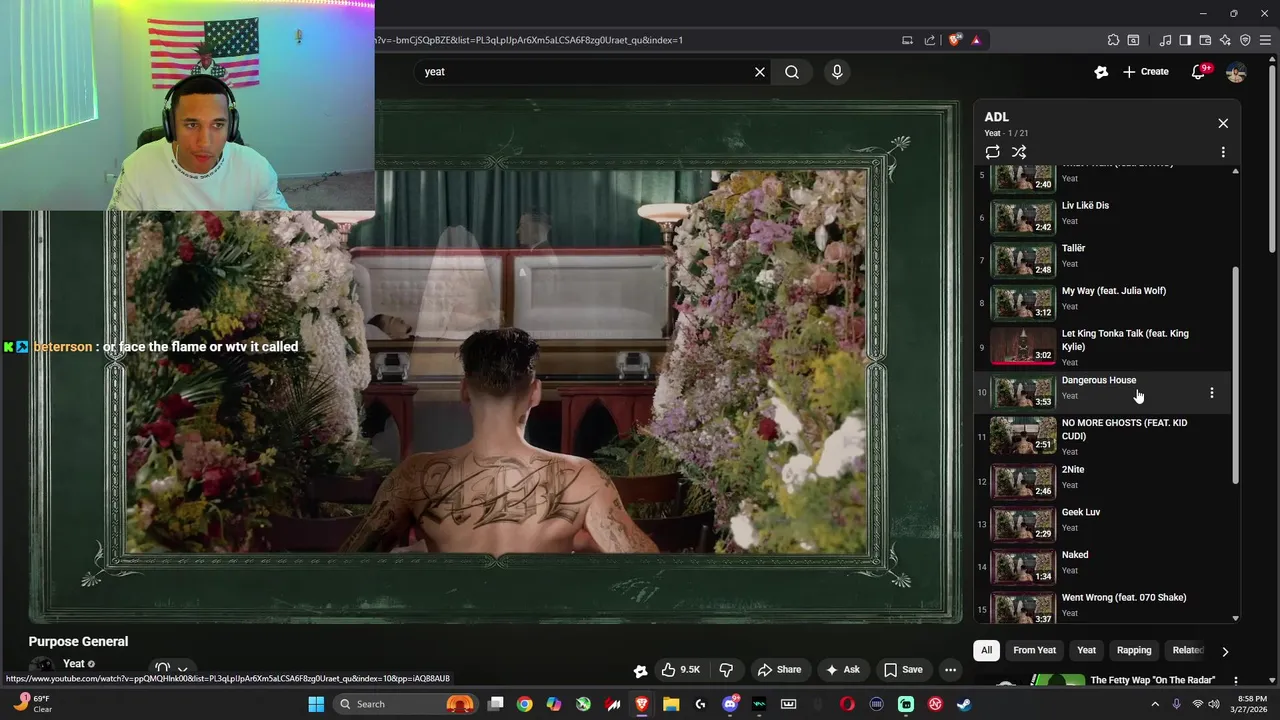This screenshot has height=720, width=1280.
Task: Click the search magnifier button
Action: pos(792,72)
